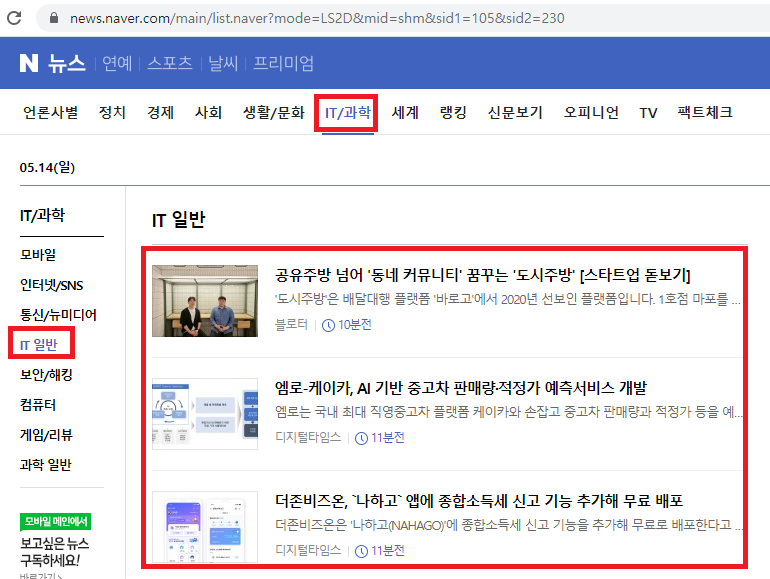Open 인터넷/SNS category in sidebar
Viewport: 770px width, 579px height.
(52, 285)
